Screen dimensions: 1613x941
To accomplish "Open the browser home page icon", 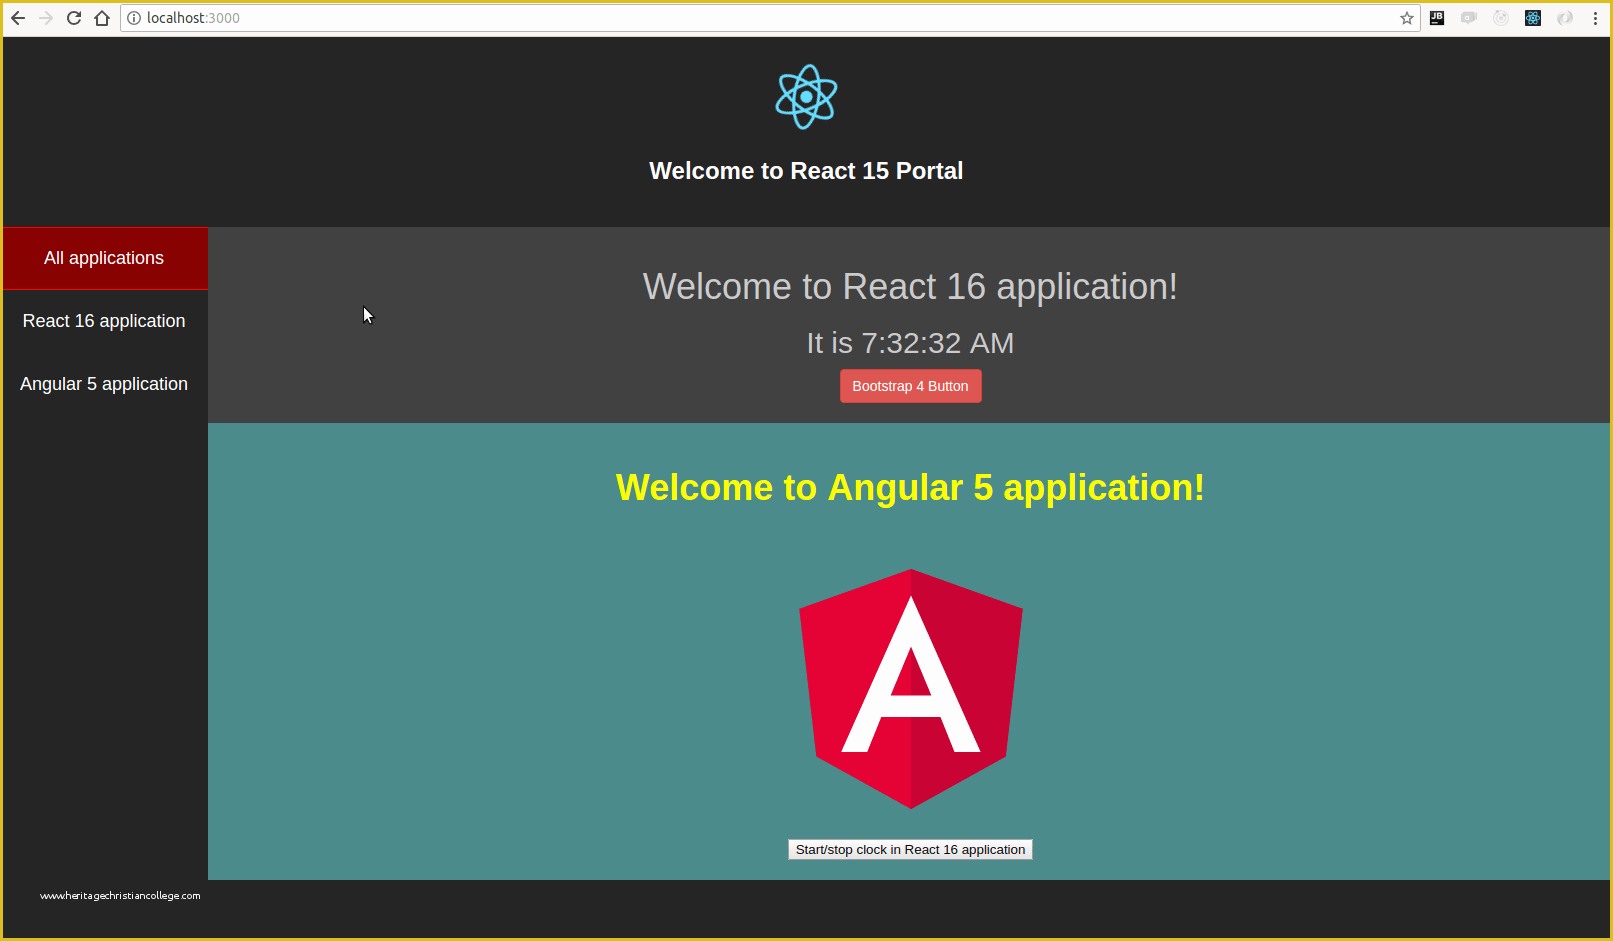I will [102, 18].
